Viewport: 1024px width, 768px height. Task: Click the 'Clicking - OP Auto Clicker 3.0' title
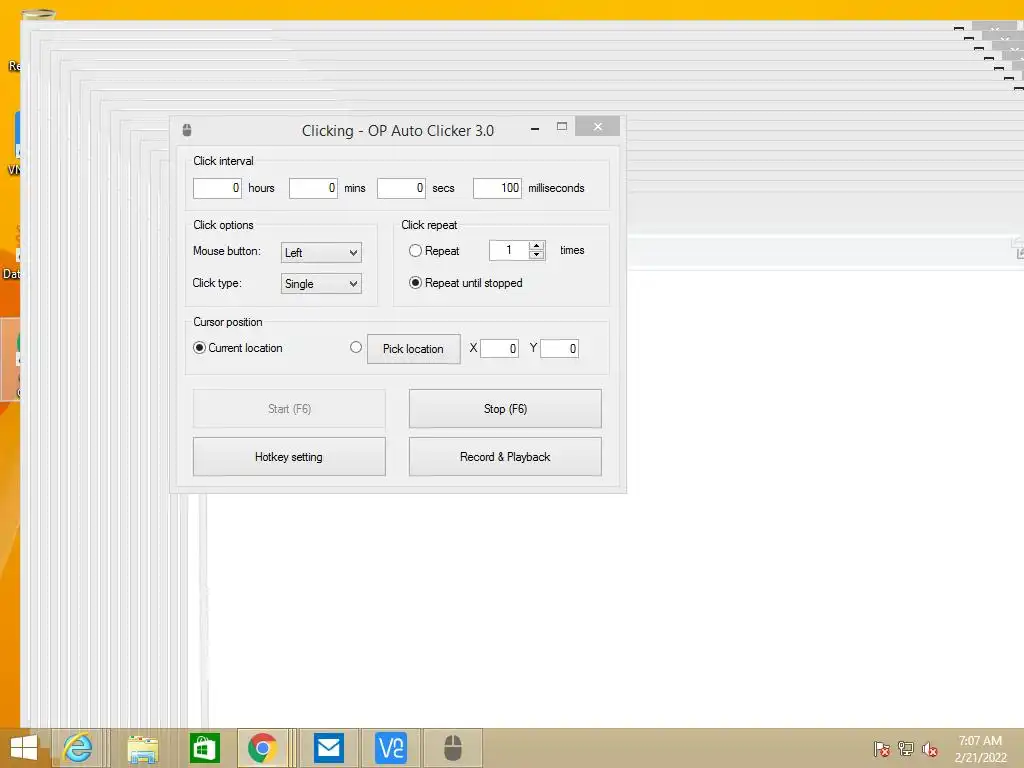[398, 131]
